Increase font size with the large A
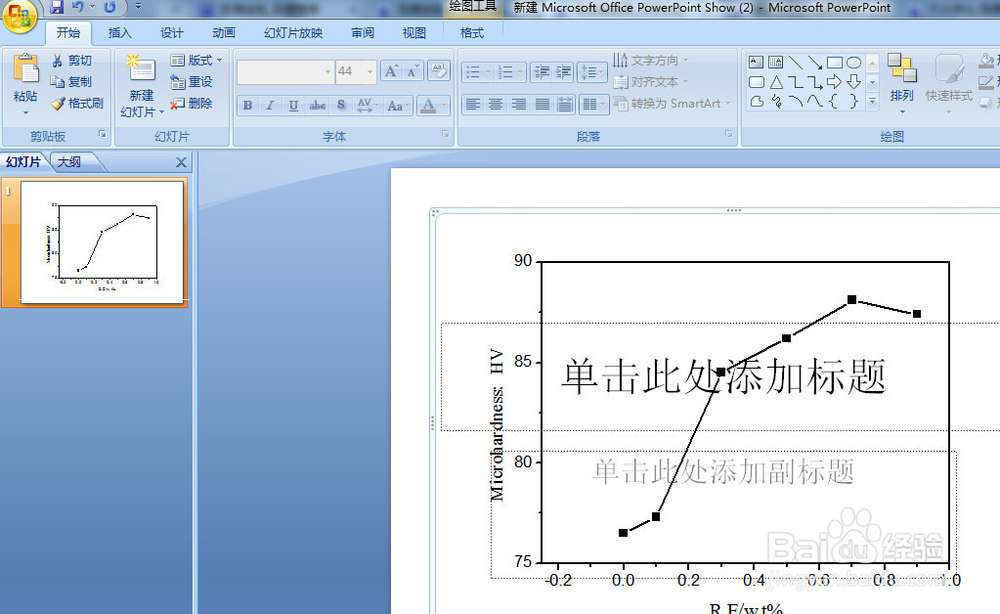Image resolution: width=1000 pixels, height=614 pixels. [391, 71]
